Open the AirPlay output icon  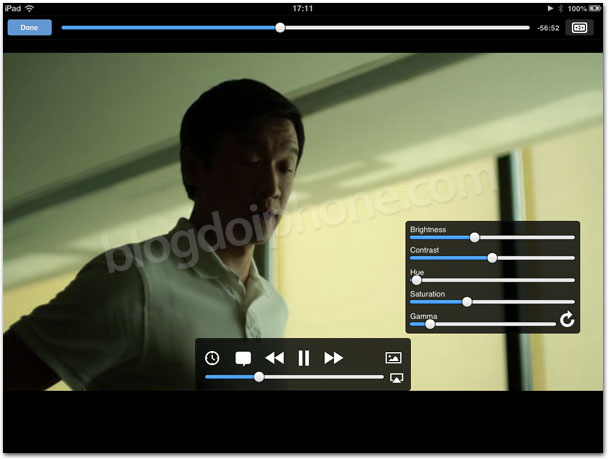click(396, 378)
